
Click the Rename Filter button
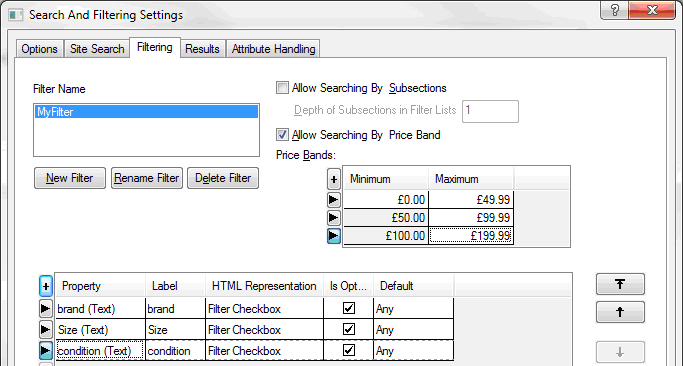(147, 178)
